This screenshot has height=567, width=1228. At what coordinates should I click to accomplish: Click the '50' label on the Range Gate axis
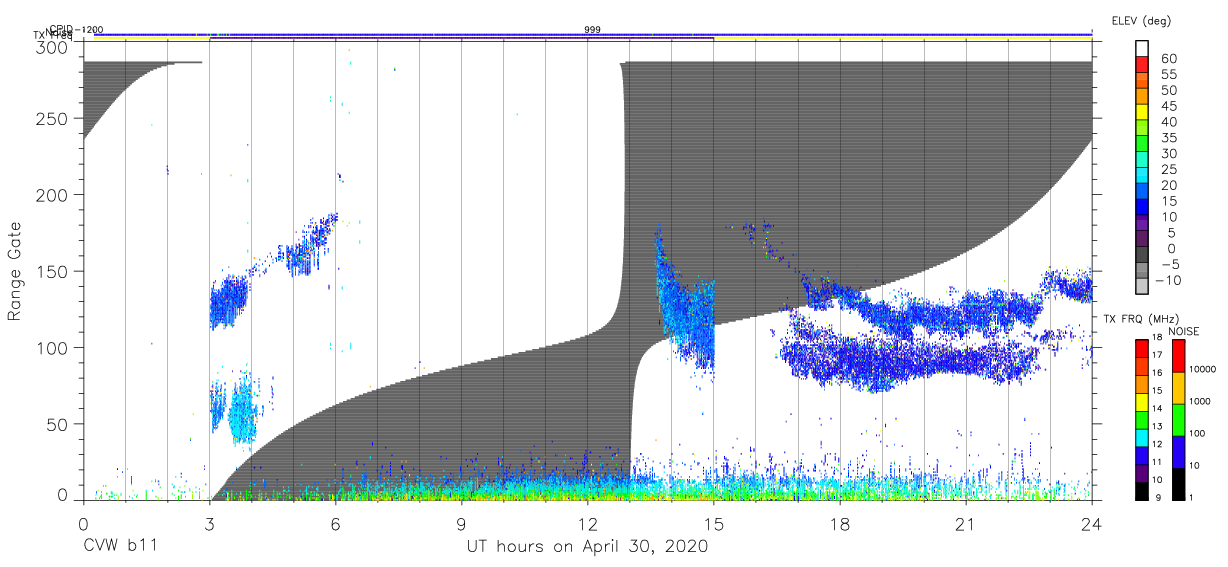[58, 424]
